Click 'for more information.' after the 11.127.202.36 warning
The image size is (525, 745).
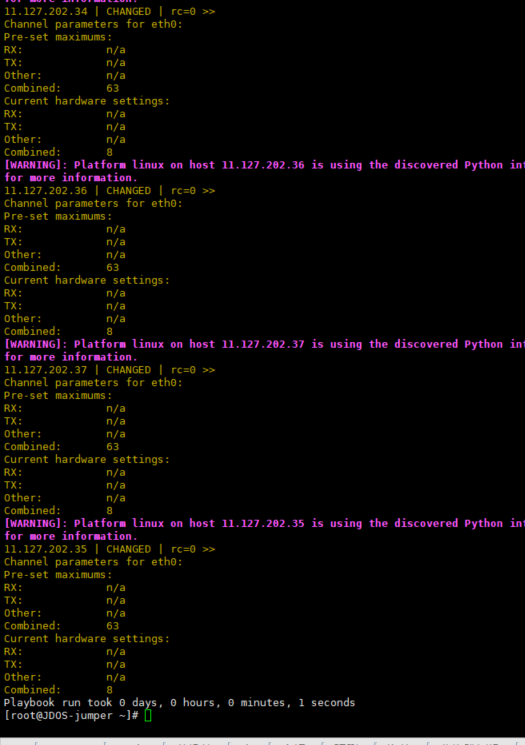(x=71, y=178)
